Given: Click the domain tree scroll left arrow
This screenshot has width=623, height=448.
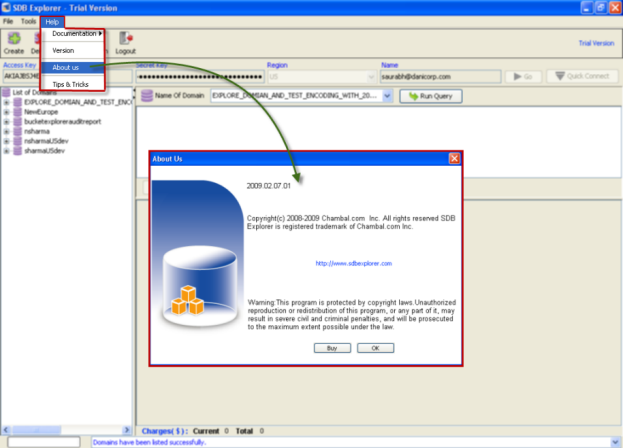Looking at the screenshot, I should click(x=6, y=430).
